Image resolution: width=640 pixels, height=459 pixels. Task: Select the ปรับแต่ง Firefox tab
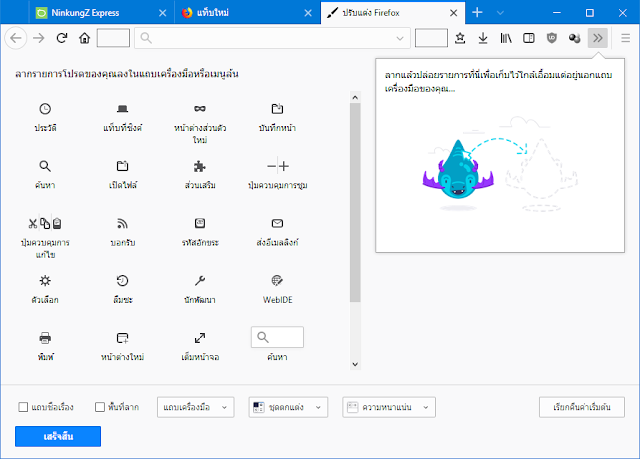393,13
